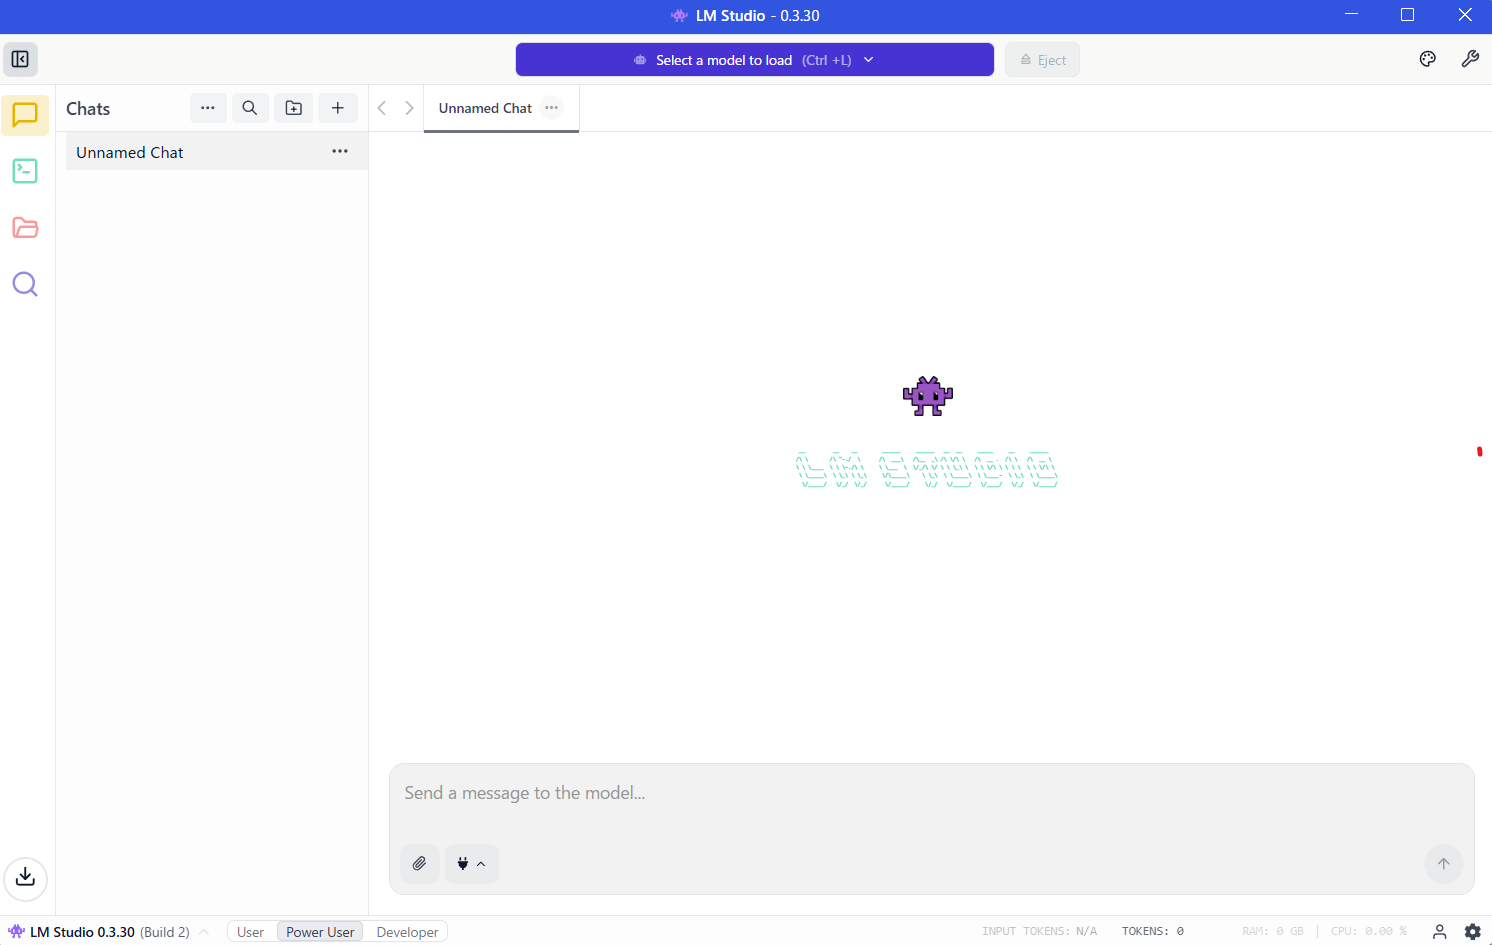Open the Downloads panel
This screenshot has width=1492, height=945.
coord(26,878)
